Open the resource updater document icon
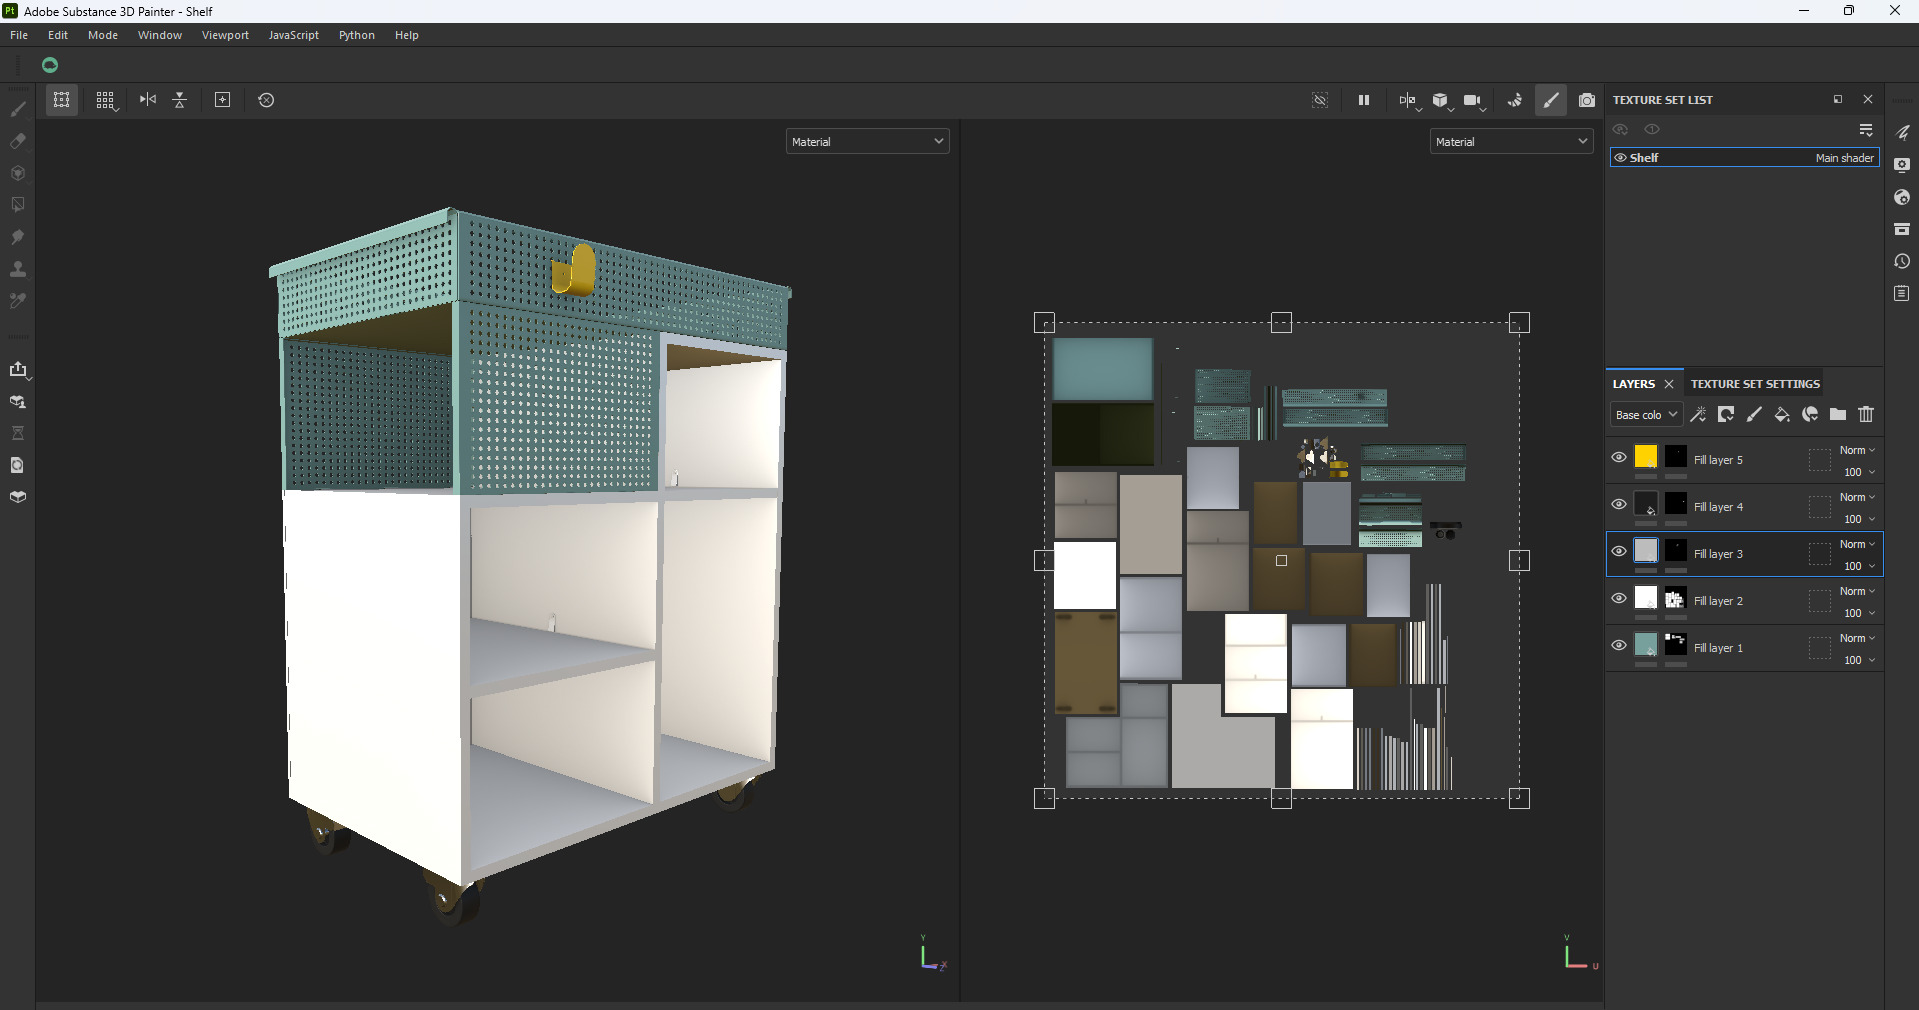 point(18,465)
